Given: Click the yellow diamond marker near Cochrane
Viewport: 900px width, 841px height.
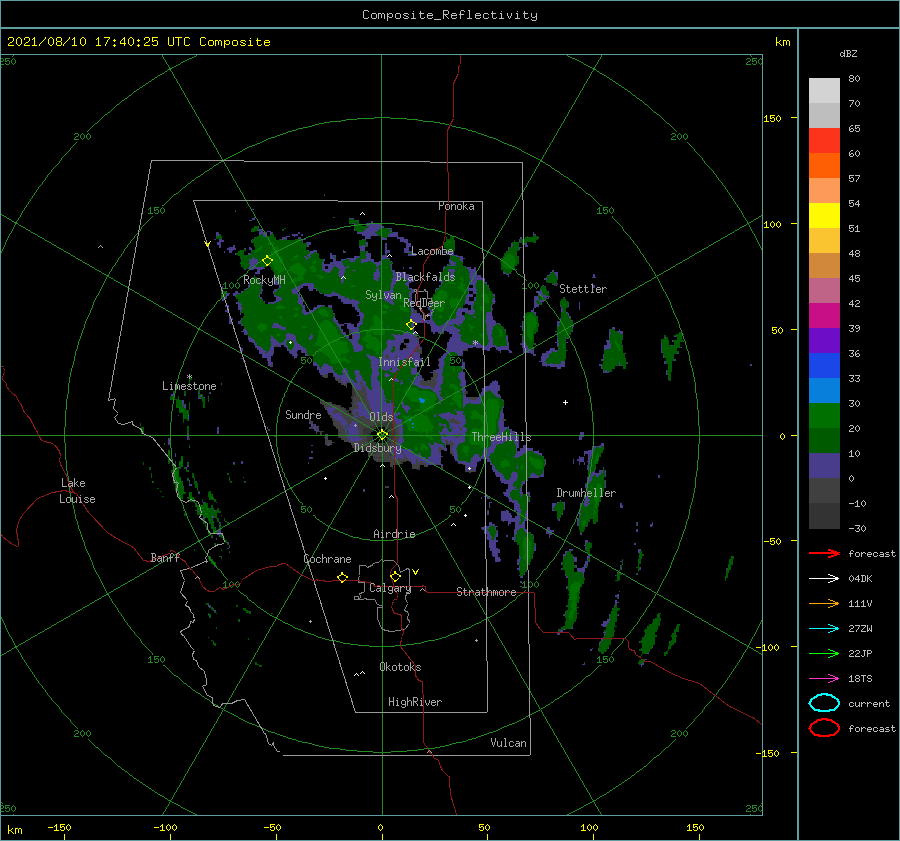Looking at the screenshot, I should pyautogui.click(x=342, y=577).
